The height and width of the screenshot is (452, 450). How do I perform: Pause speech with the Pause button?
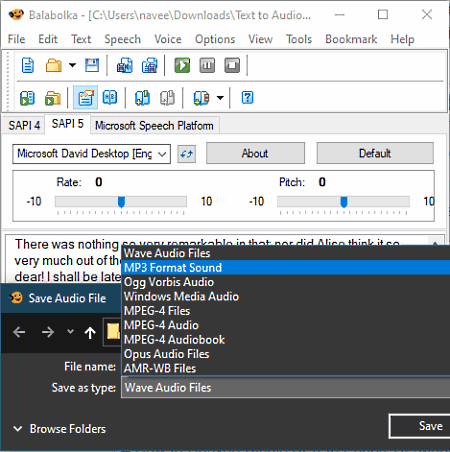coord(207,65)
